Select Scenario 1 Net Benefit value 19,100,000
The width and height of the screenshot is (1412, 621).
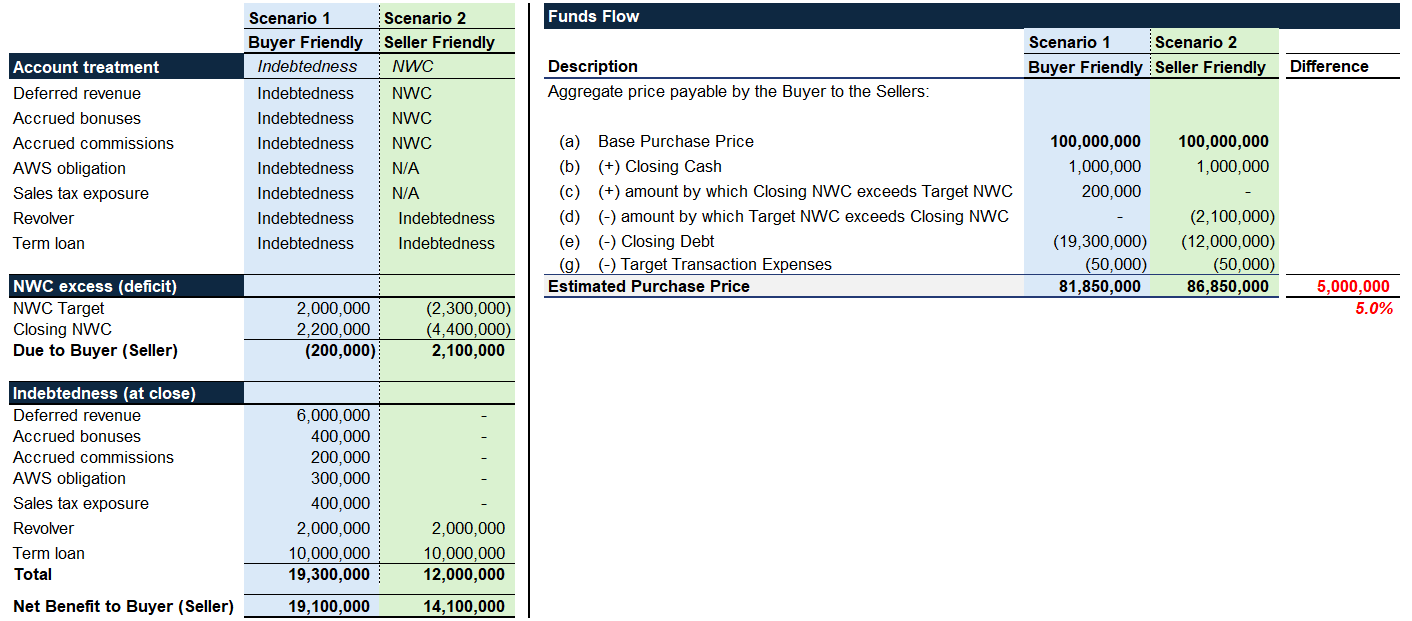[x=328, y=606]
